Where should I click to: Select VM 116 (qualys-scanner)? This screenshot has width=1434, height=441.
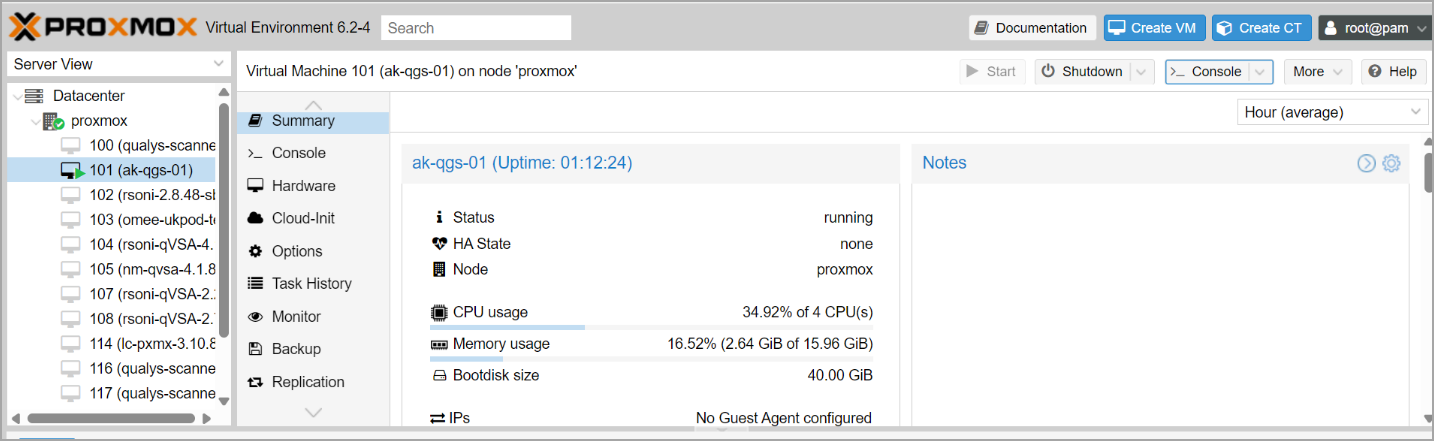[152, 368]
